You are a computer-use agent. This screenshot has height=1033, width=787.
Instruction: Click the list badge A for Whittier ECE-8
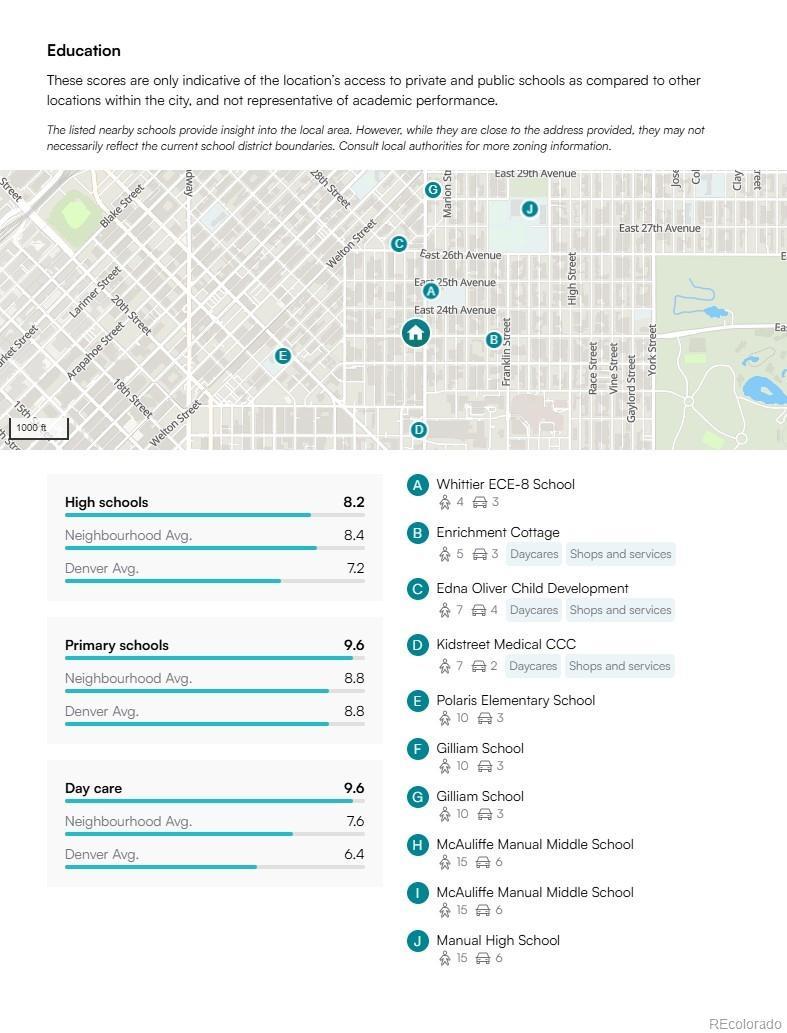(x=417, y=485)
